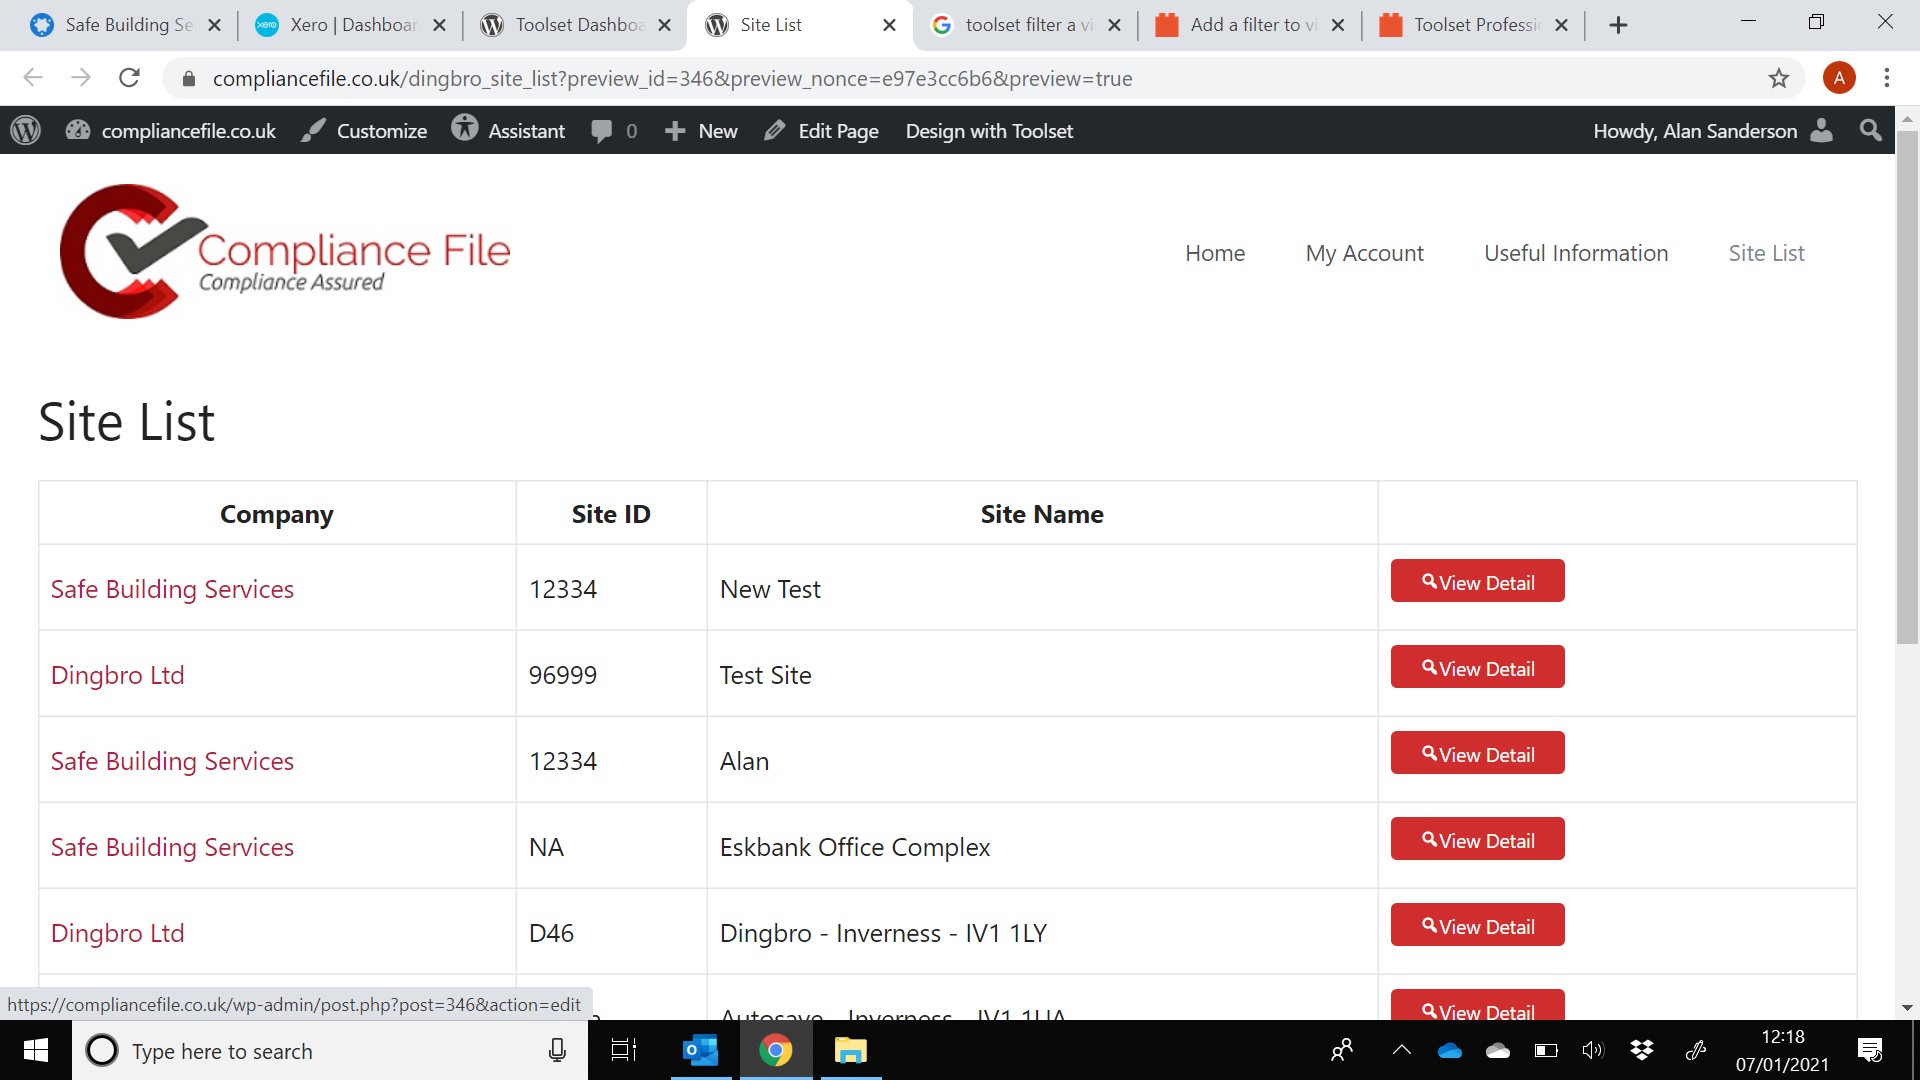
Task: Switch to the Toolset Dashboard tab
Action: click(x=575, y=25)
